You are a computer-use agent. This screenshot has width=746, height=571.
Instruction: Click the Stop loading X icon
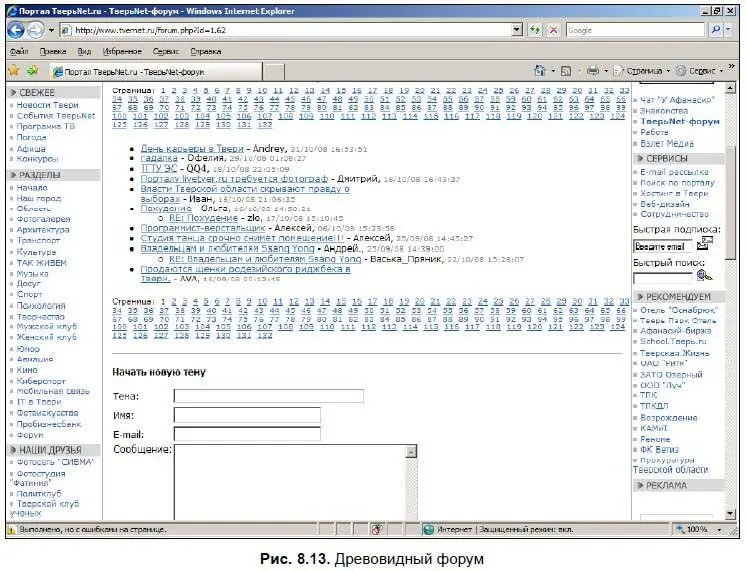point(553,30)
